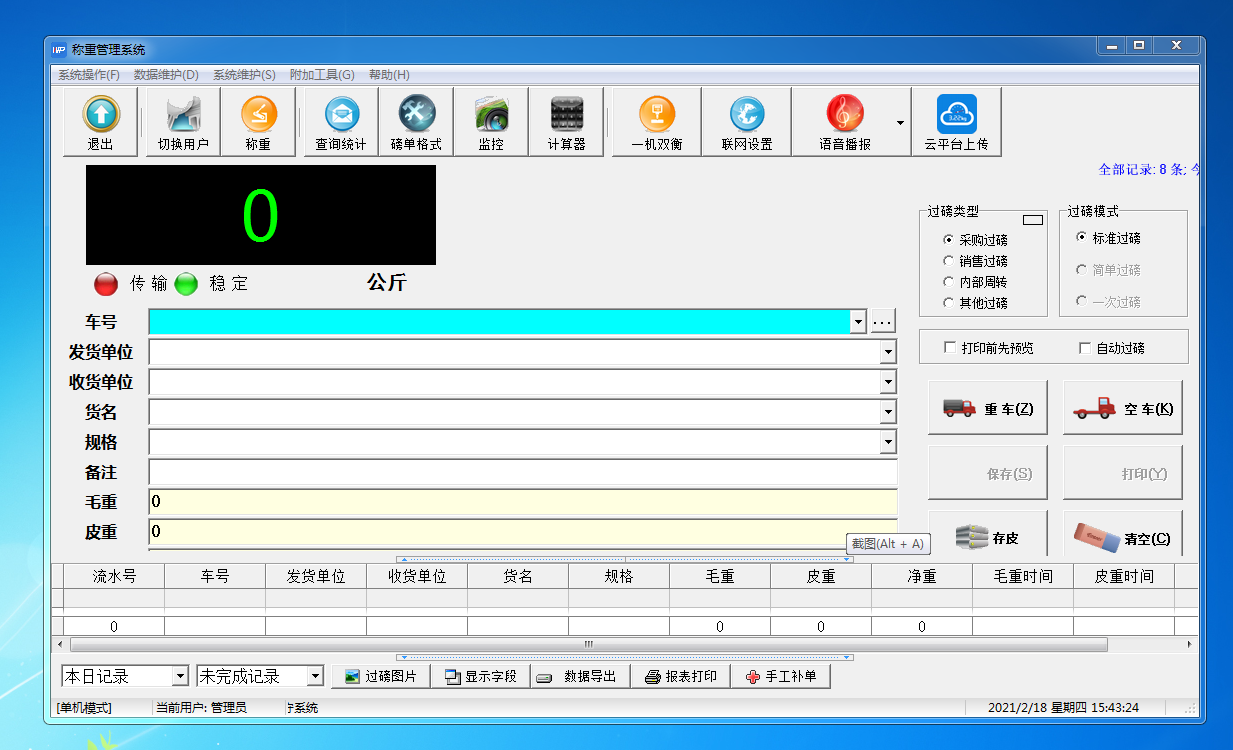Tick the 自动过磅 checkbox
The width and height of the screenshot is (1233, 750).
pos(1085,348)
